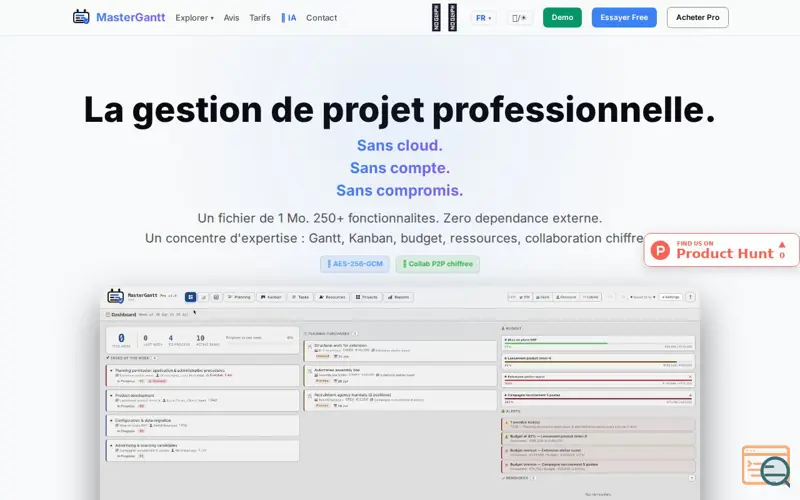Open the Settings button in preview
The image size is (800, 500).
670,297
